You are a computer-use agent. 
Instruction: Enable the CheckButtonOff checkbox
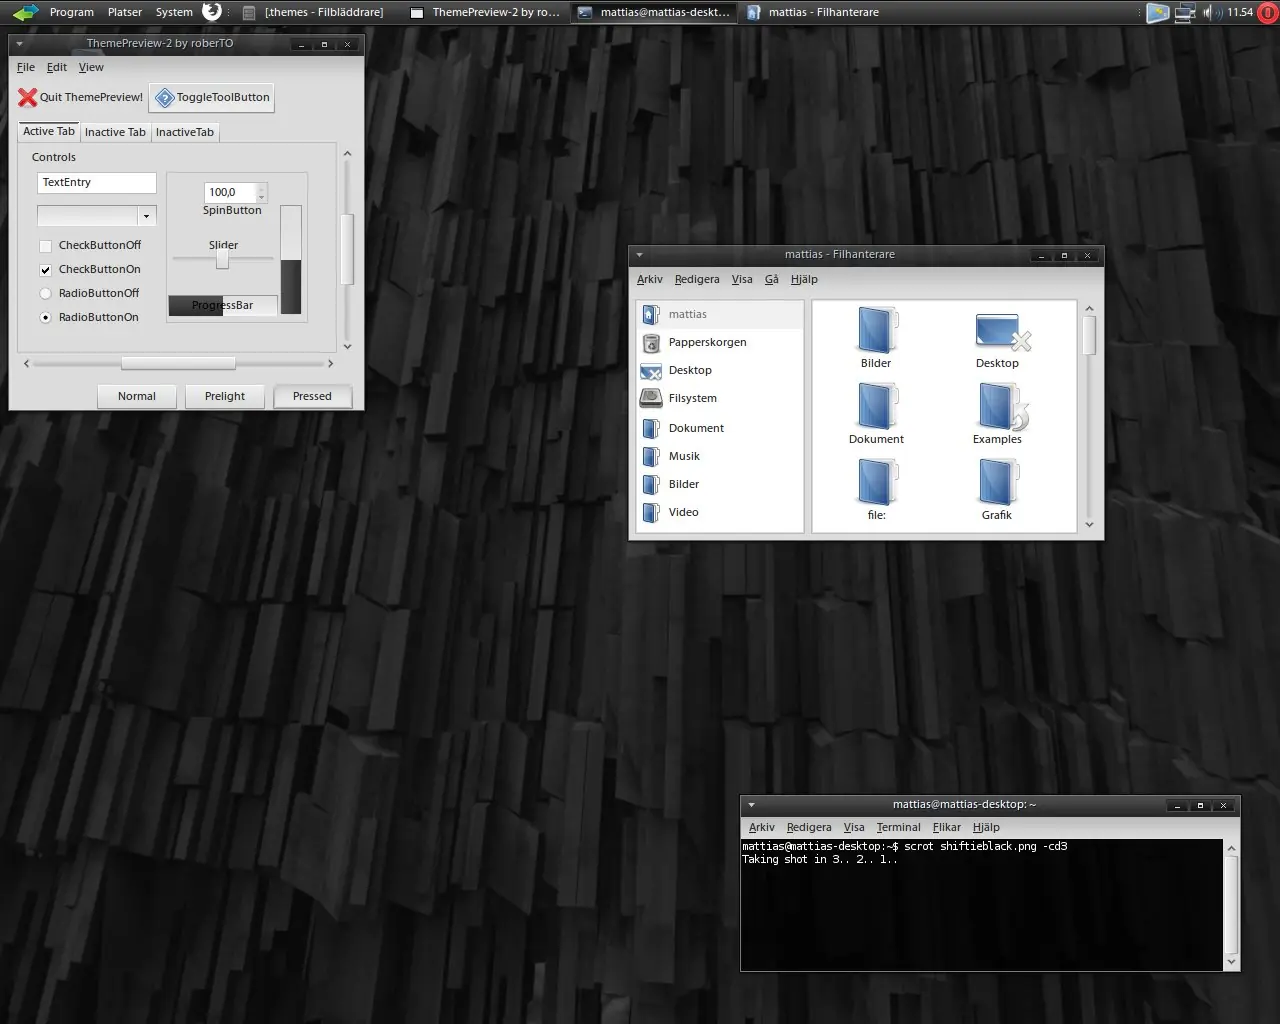pos(45,246)
